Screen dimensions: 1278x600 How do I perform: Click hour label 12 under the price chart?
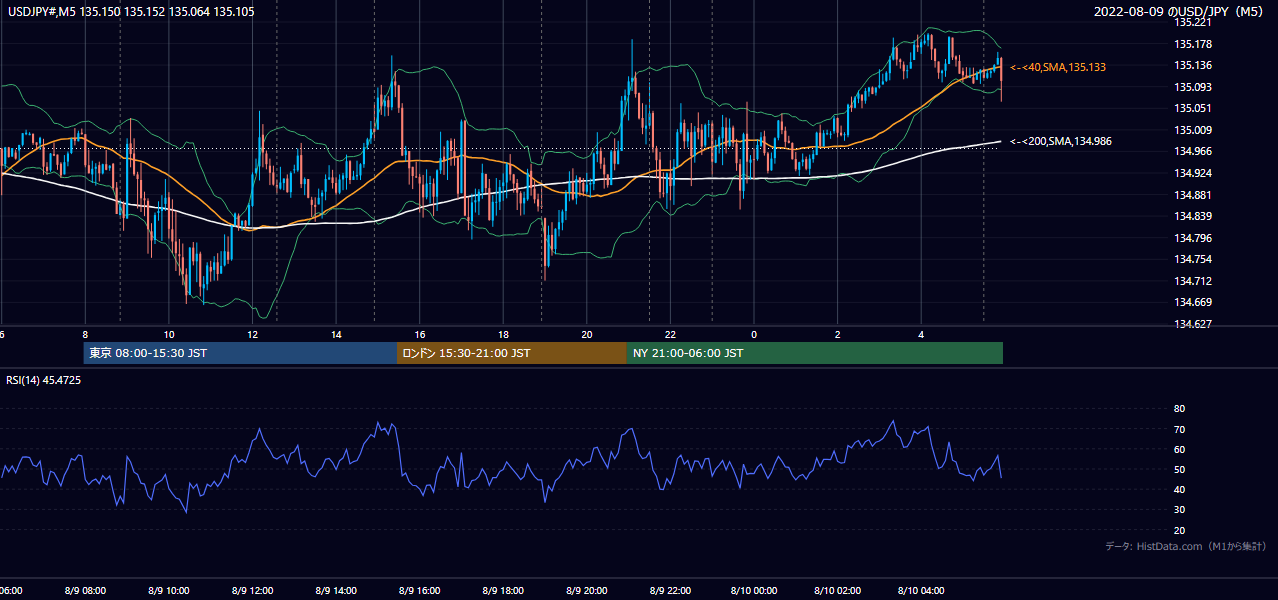(x=253, y=334)
